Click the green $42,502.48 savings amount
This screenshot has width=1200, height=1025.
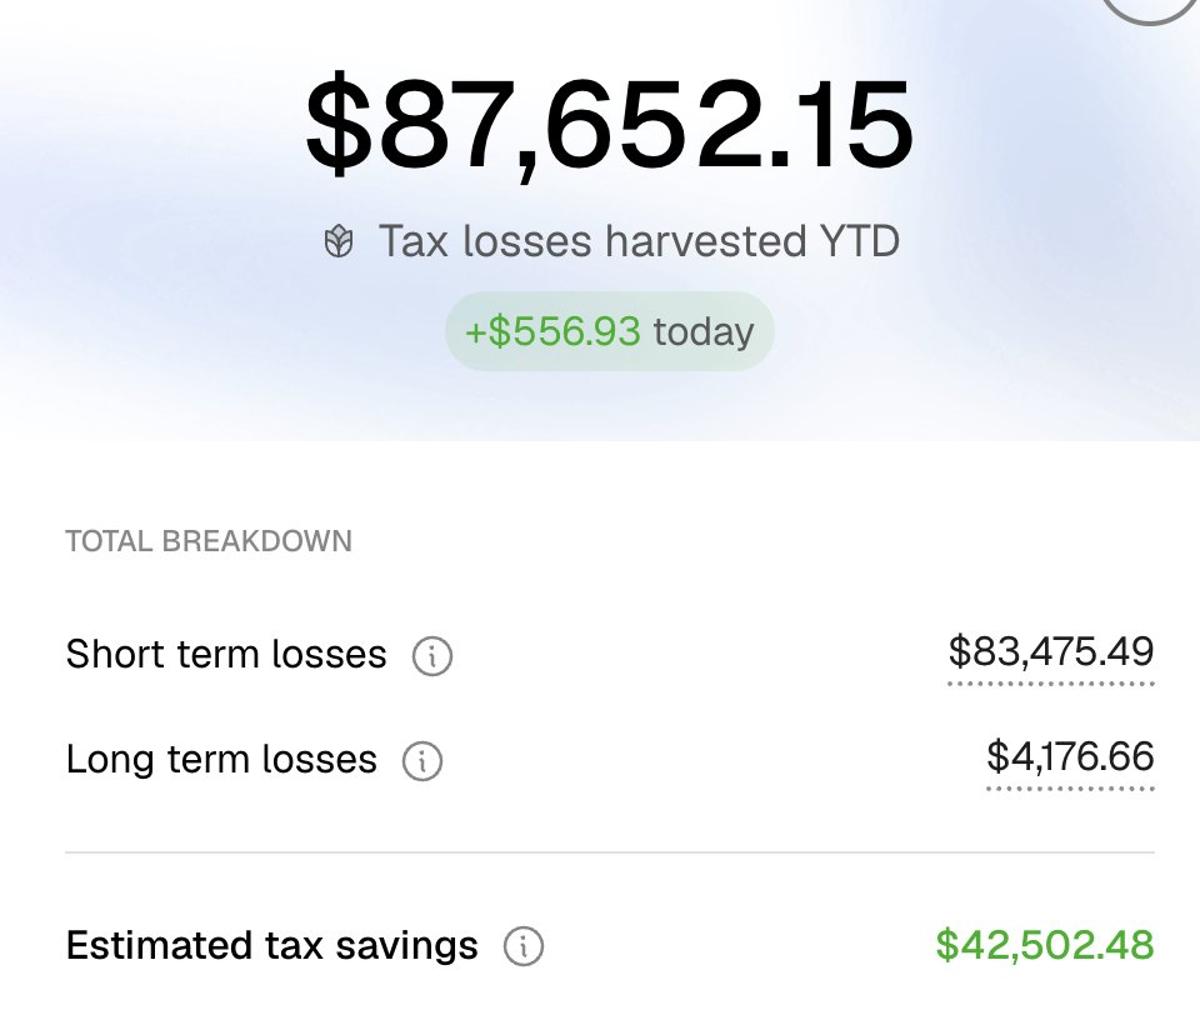coord(1044,941)
